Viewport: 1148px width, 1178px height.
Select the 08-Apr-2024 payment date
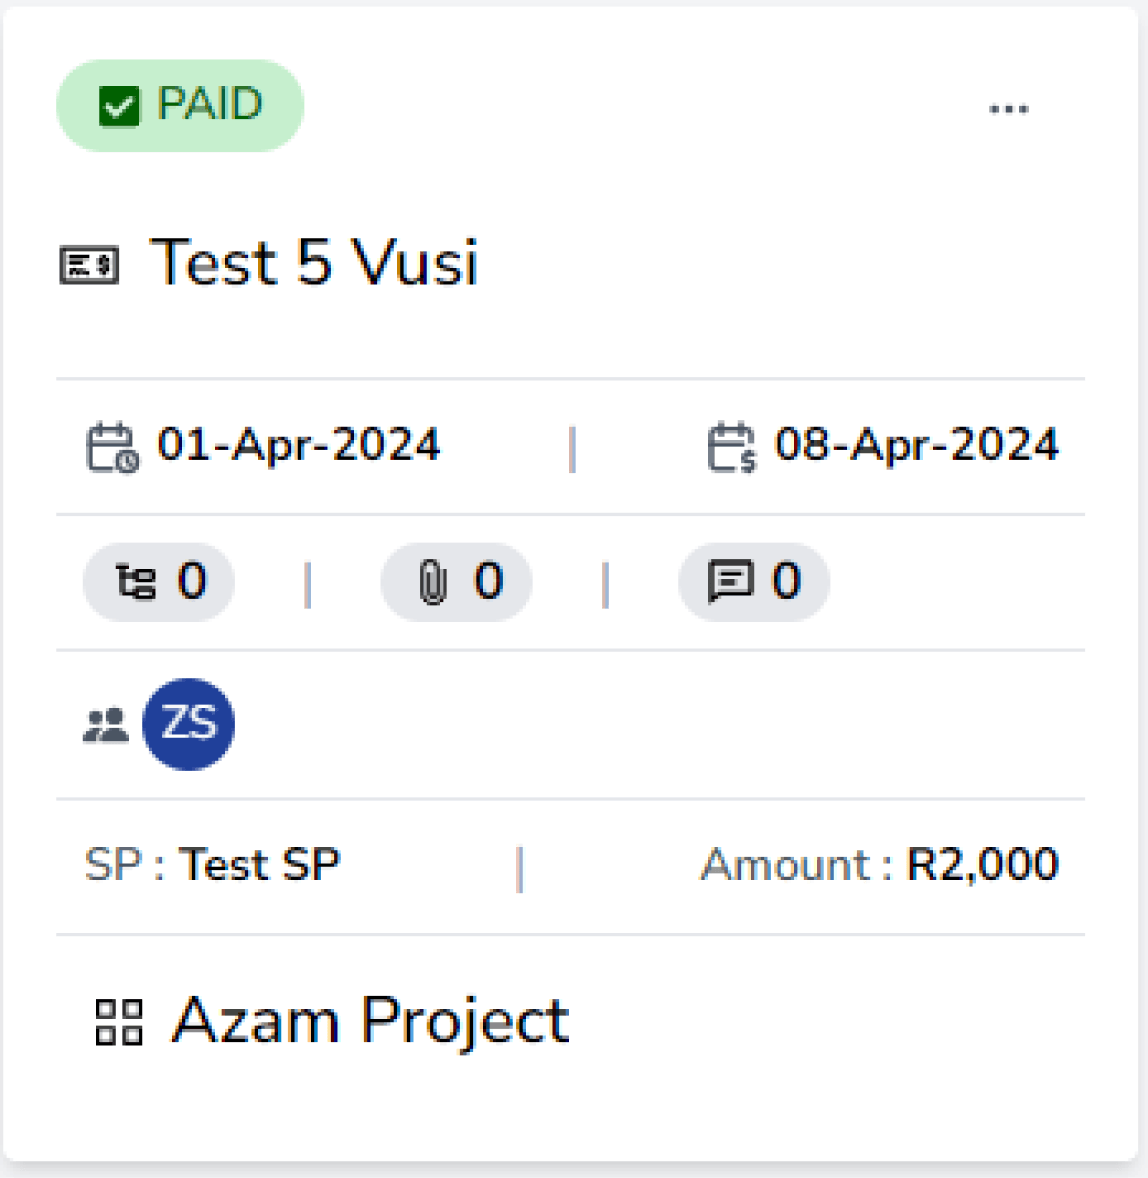[x=916, y=445]
